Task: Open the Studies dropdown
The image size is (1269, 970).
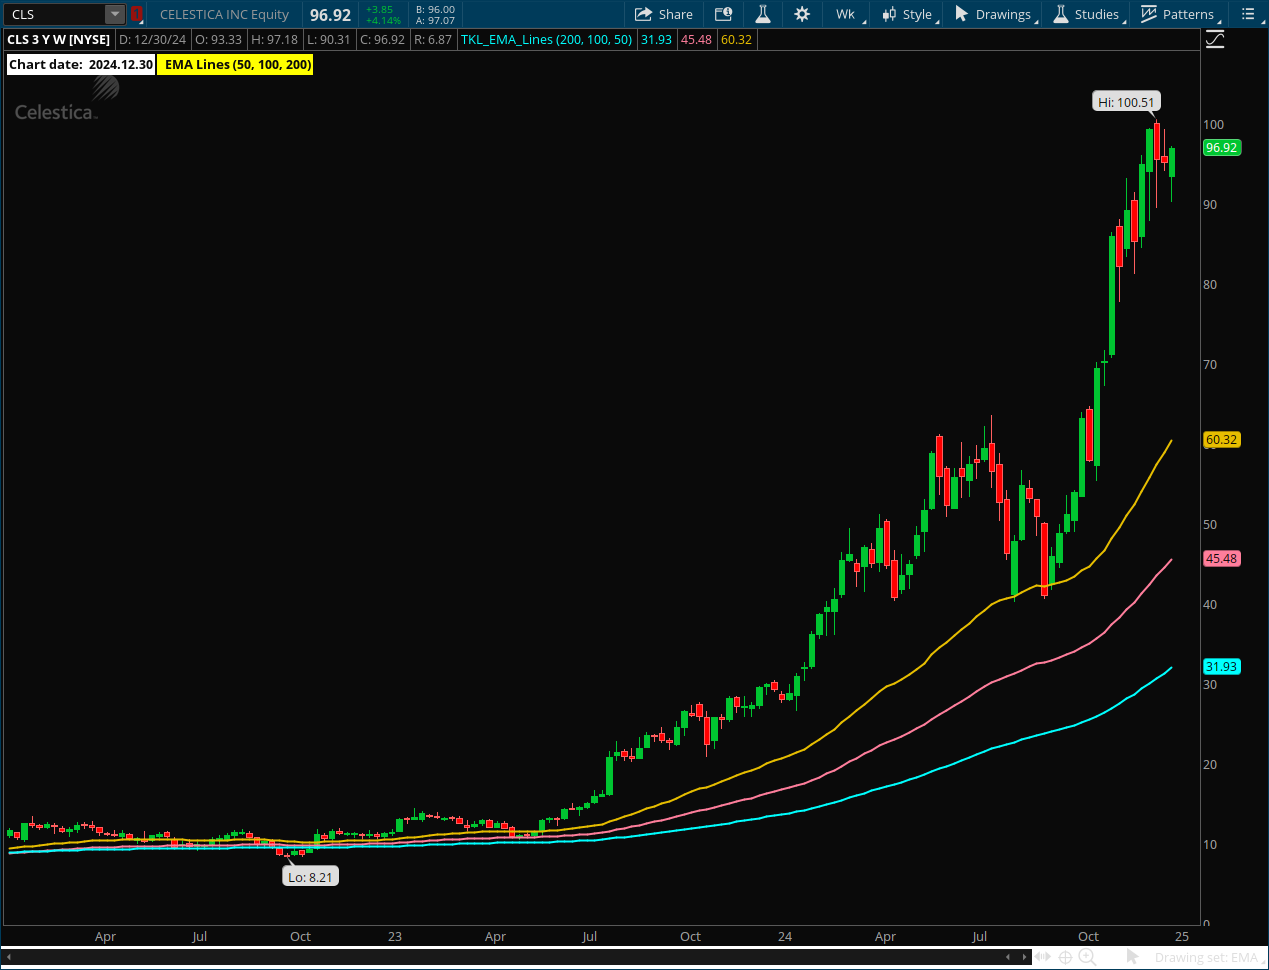Action: click(x=1086, y=14)
